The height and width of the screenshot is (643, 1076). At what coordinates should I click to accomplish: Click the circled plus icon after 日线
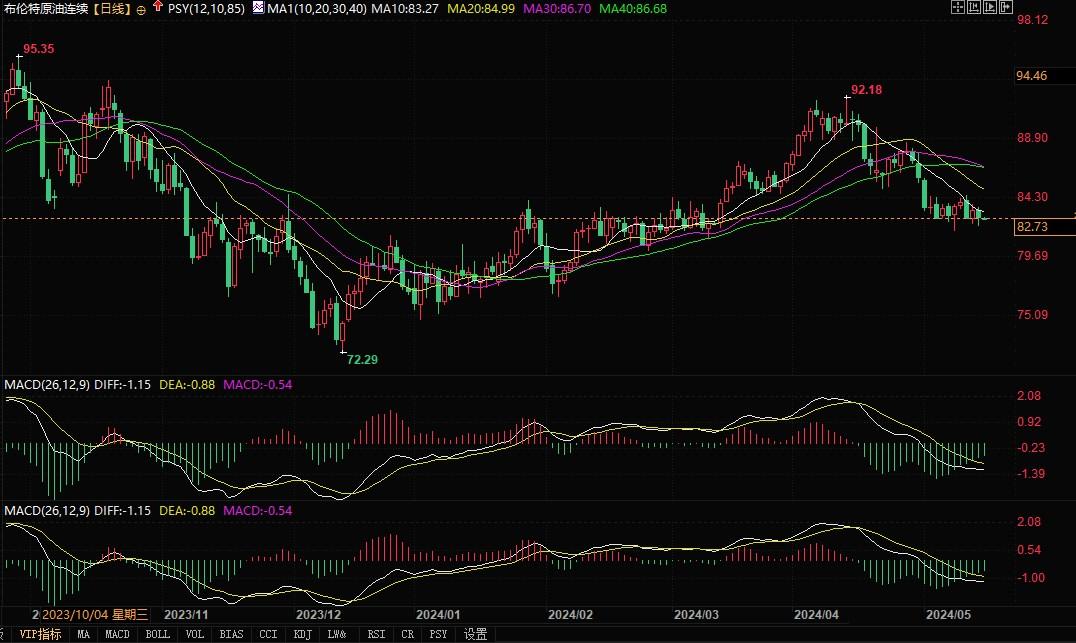141,9
